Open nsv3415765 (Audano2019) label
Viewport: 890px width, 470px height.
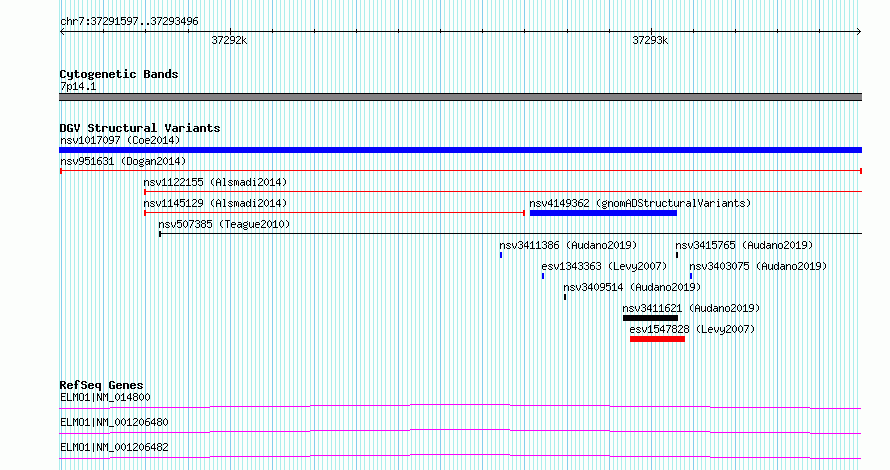click(x=744, y=245)
